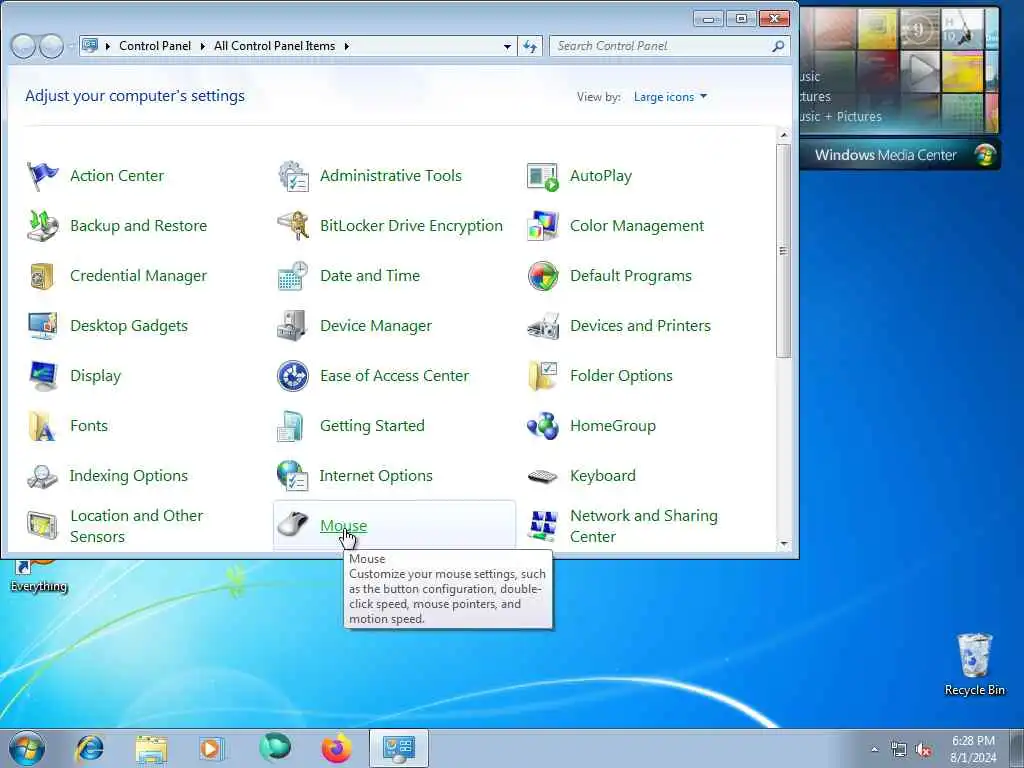Open Windows Explorer from taskbar
Image resolution: width=1024 pixels, height=768 pixels.
[x=152, y=749]
